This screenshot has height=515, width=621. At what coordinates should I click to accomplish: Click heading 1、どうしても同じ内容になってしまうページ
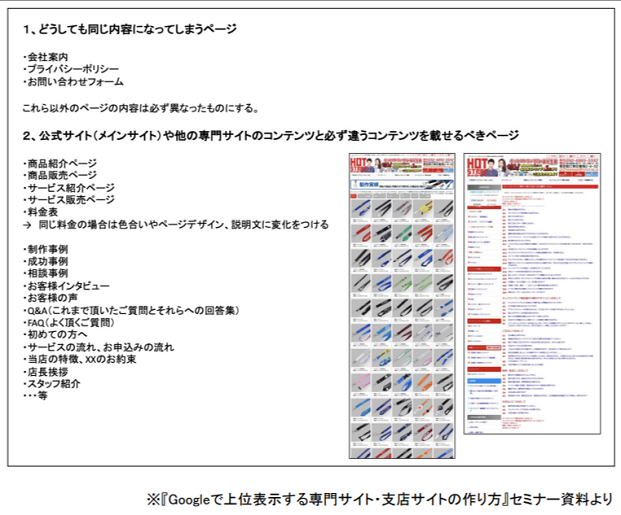point(130,29)
